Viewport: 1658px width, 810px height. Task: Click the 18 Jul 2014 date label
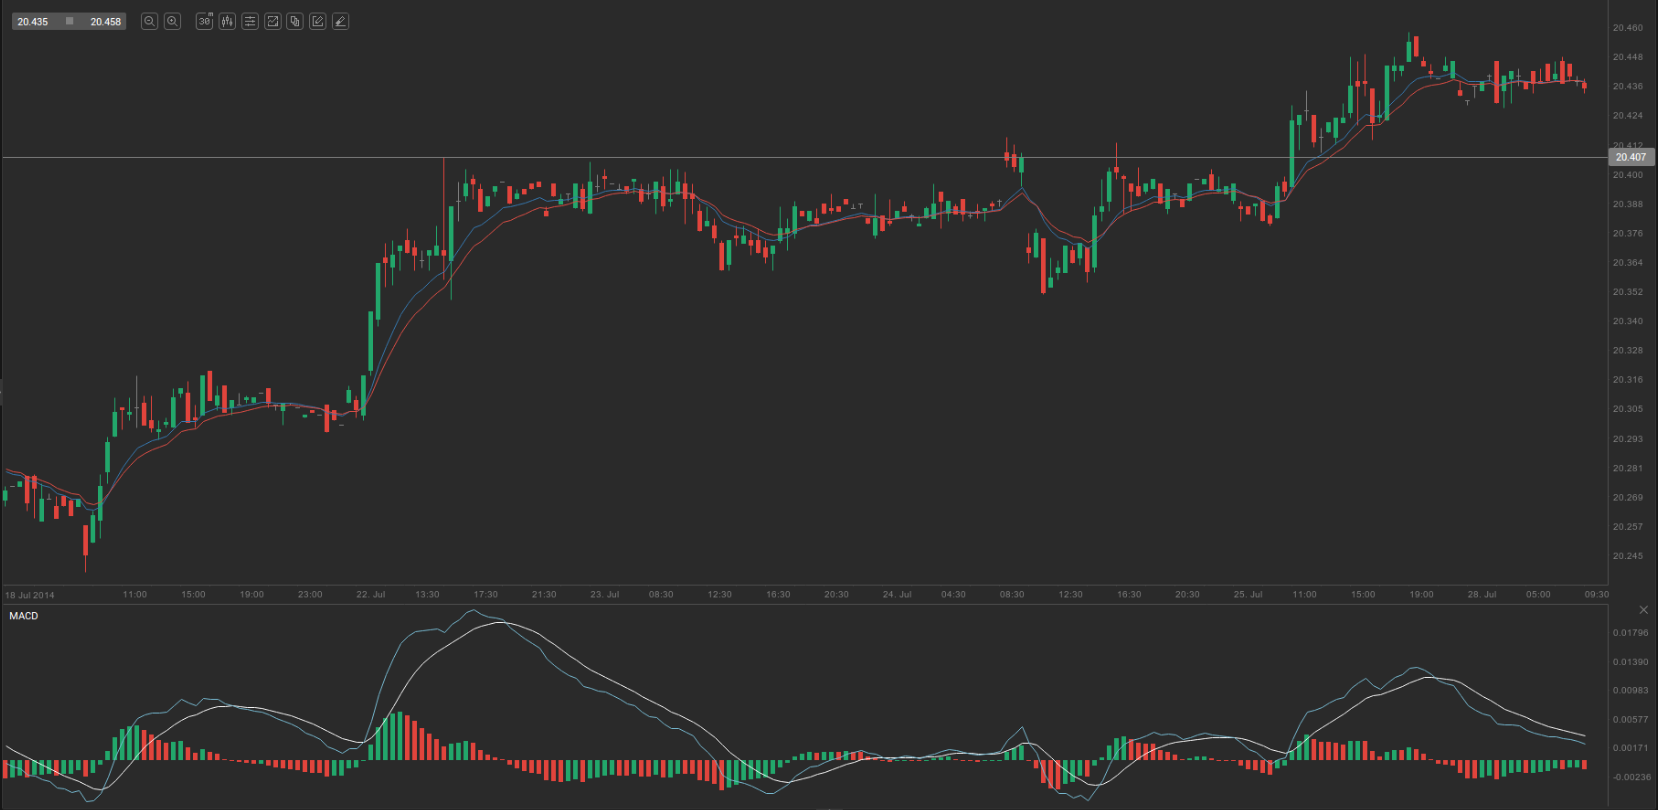(x=30, y=595)
